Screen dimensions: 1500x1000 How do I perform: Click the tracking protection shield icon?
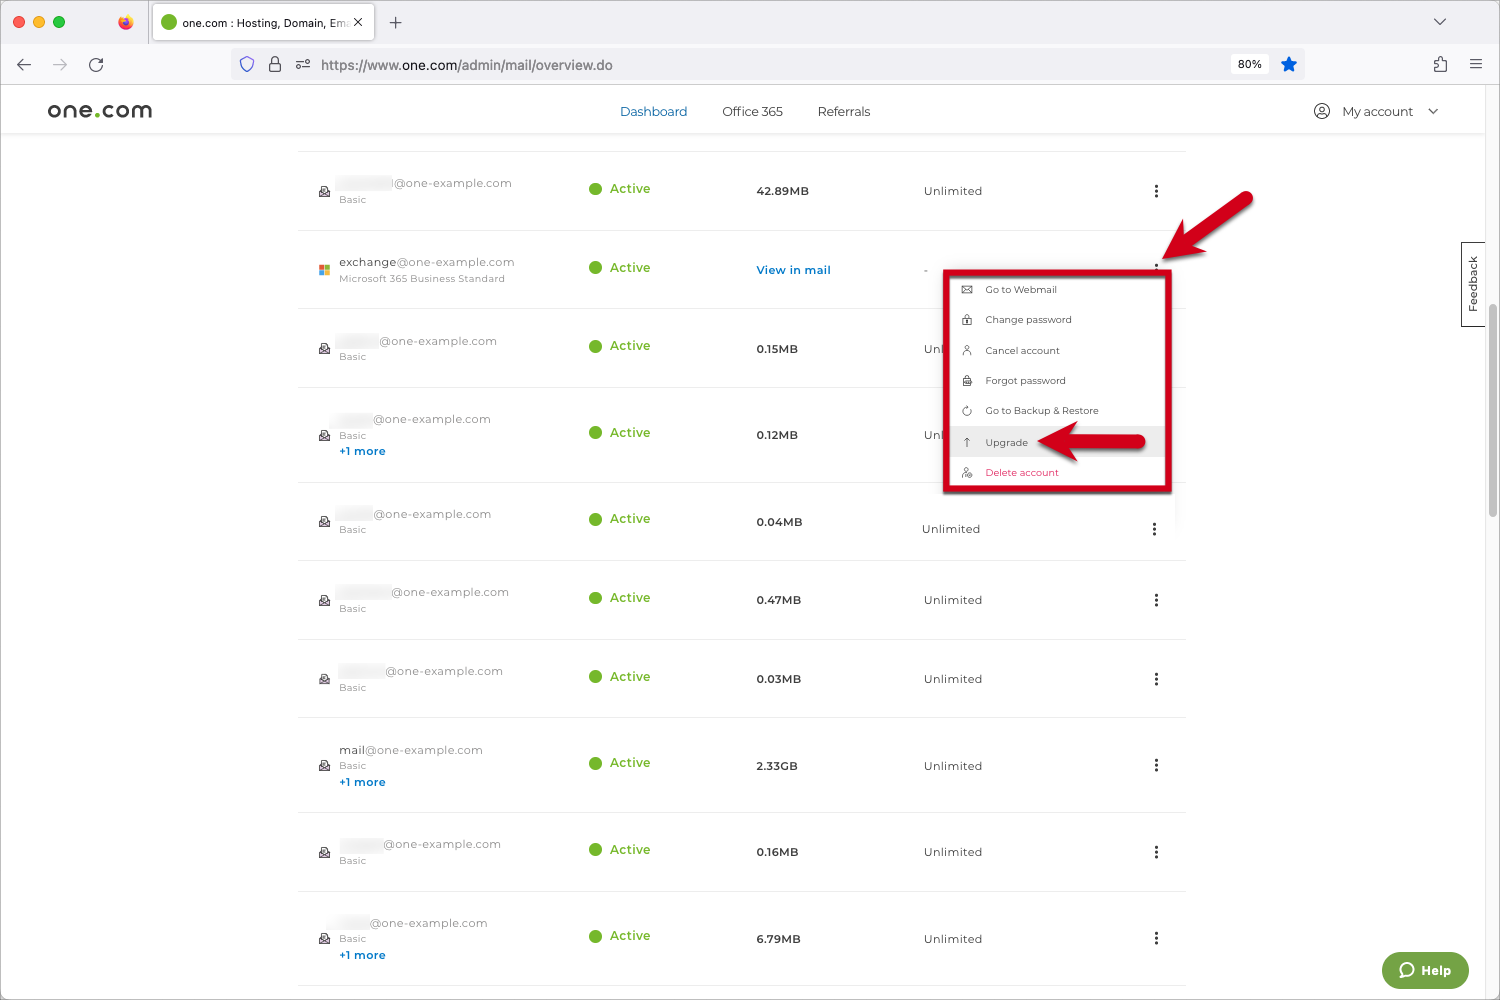(247, 65)
